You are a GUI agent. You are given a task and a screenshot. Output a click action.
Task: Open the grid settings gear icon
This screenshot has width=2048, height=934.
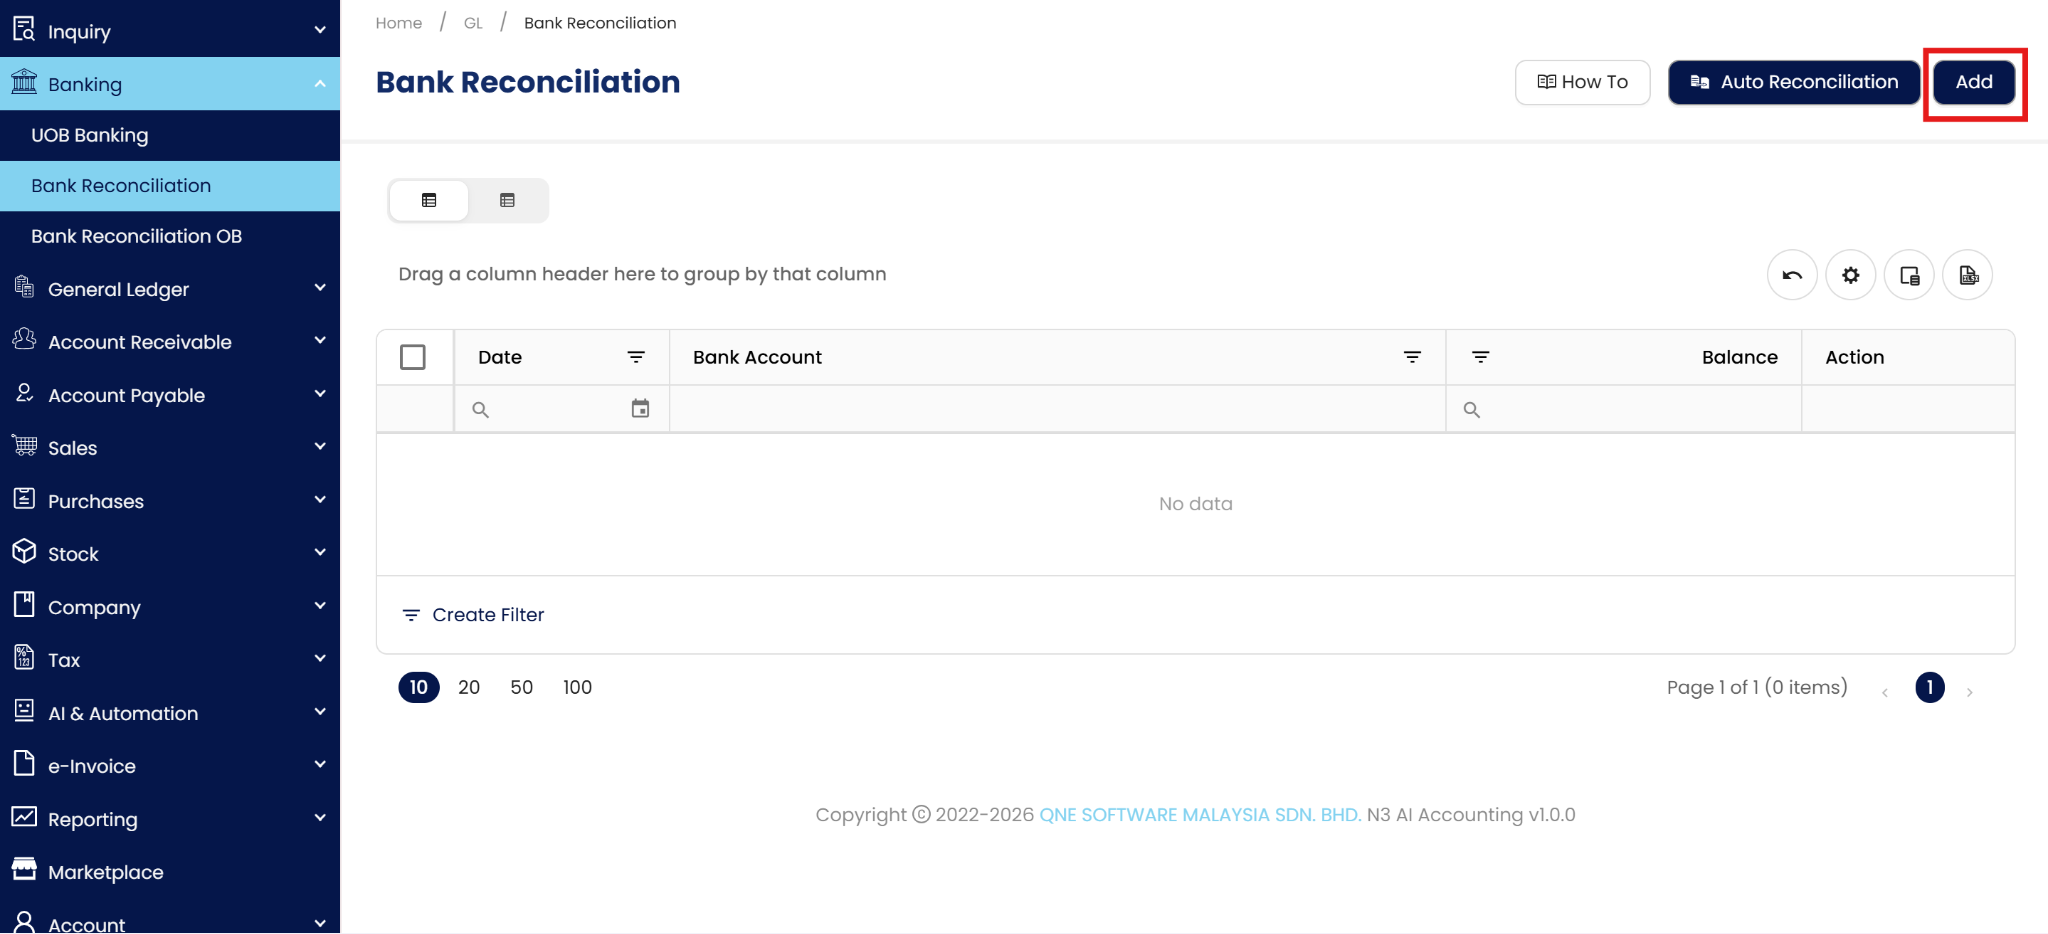[1850, 275]
